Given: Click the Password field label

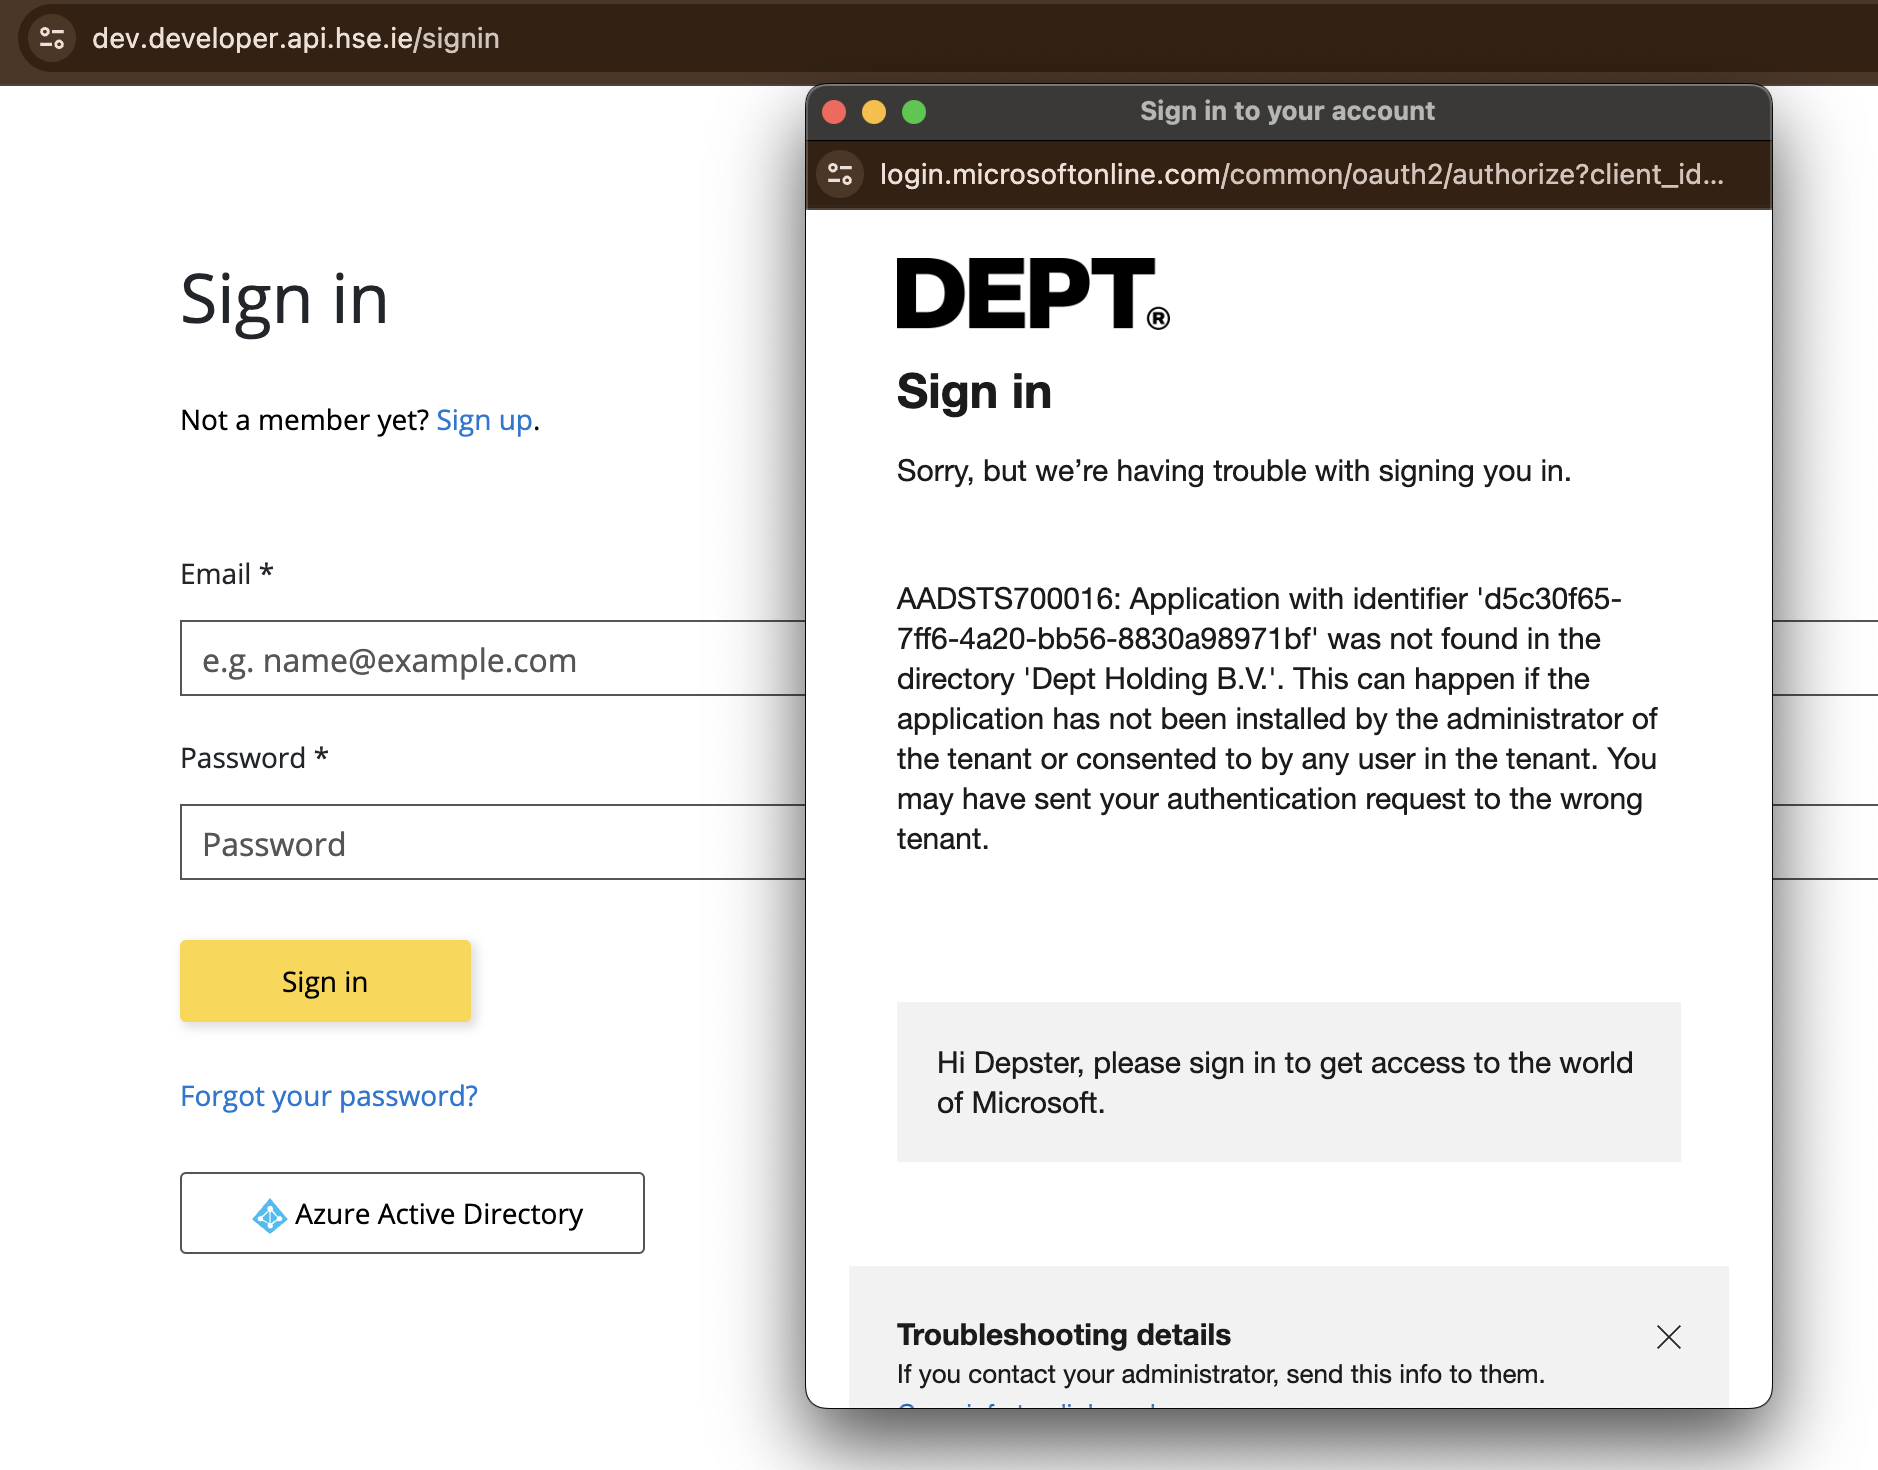Looking at the screenshot, I should (x=255, y=758).
